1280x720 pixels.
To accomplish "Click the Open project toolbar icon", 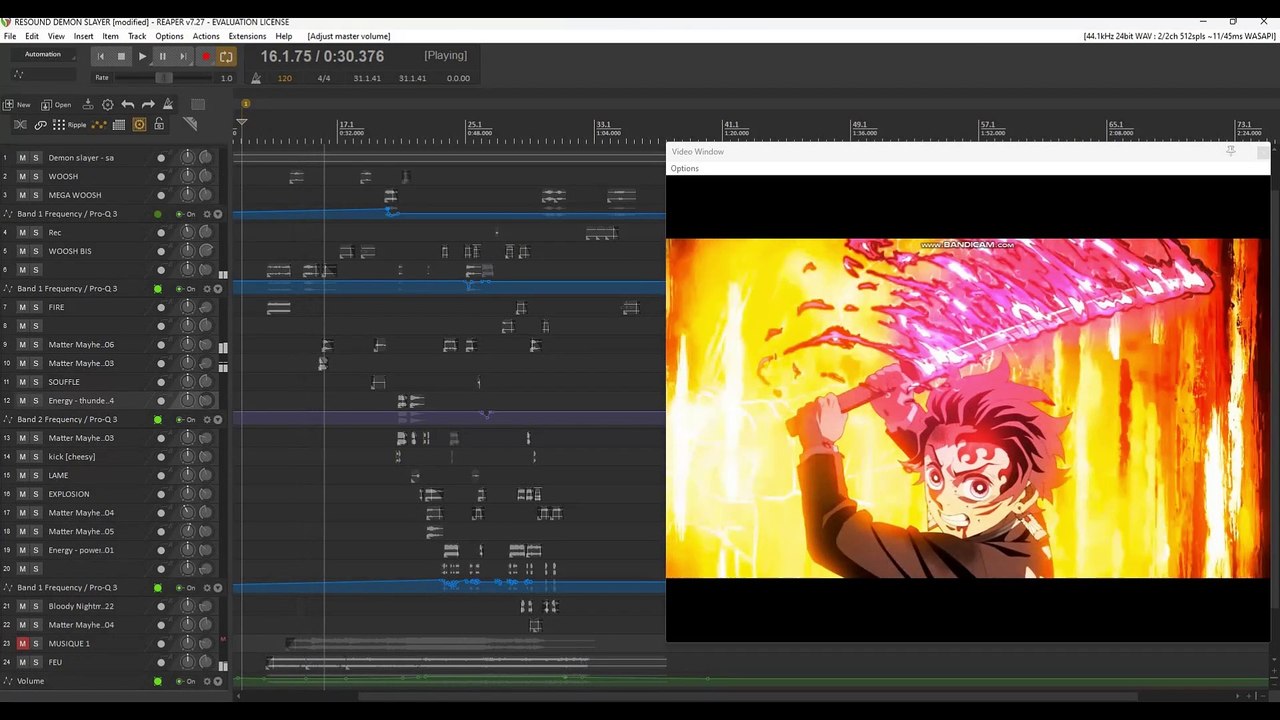I will coord(56,104).
